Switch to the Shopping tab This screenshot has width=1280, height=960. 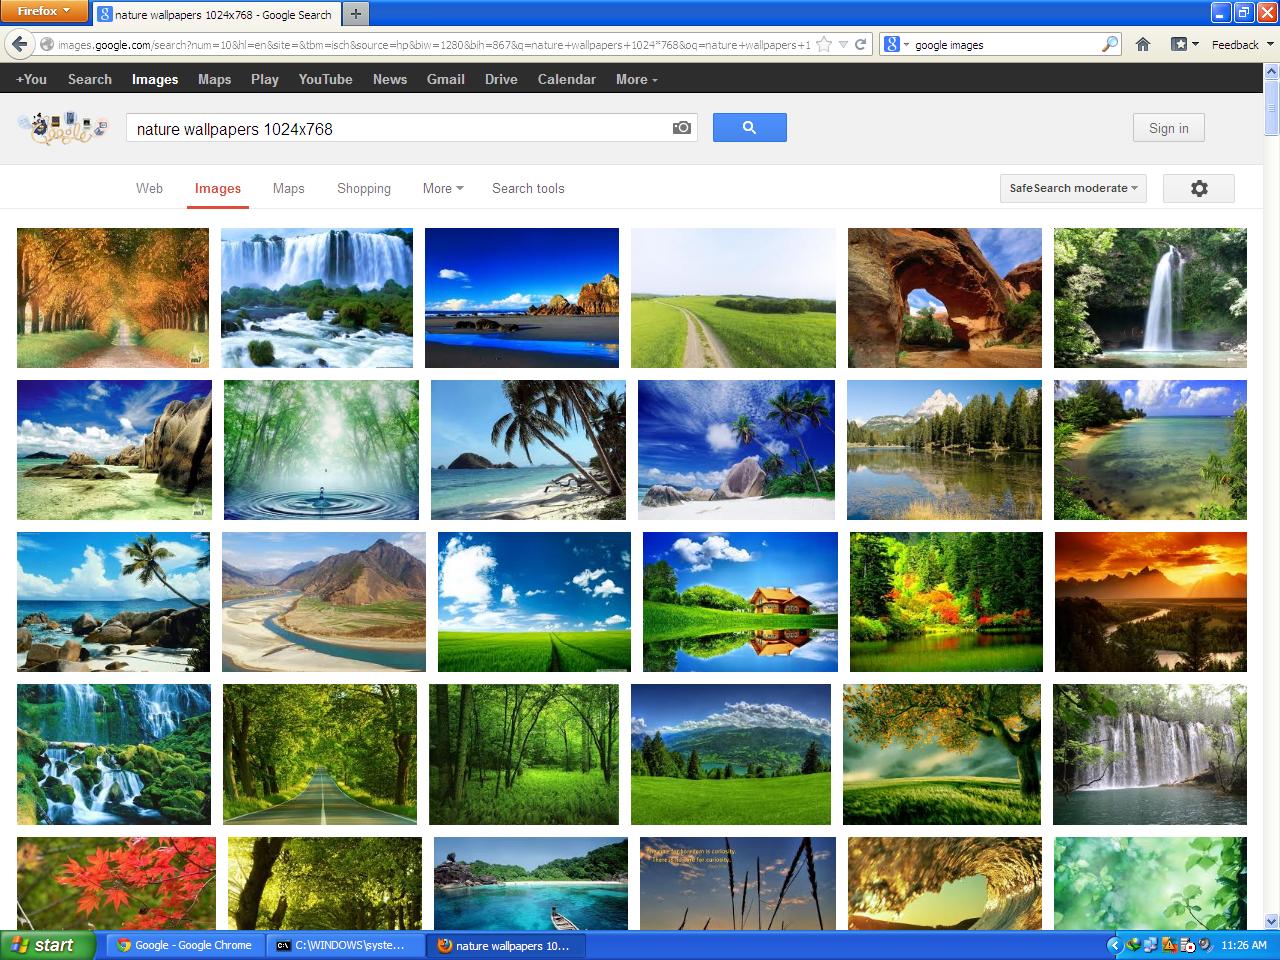(x=363, y=188)
